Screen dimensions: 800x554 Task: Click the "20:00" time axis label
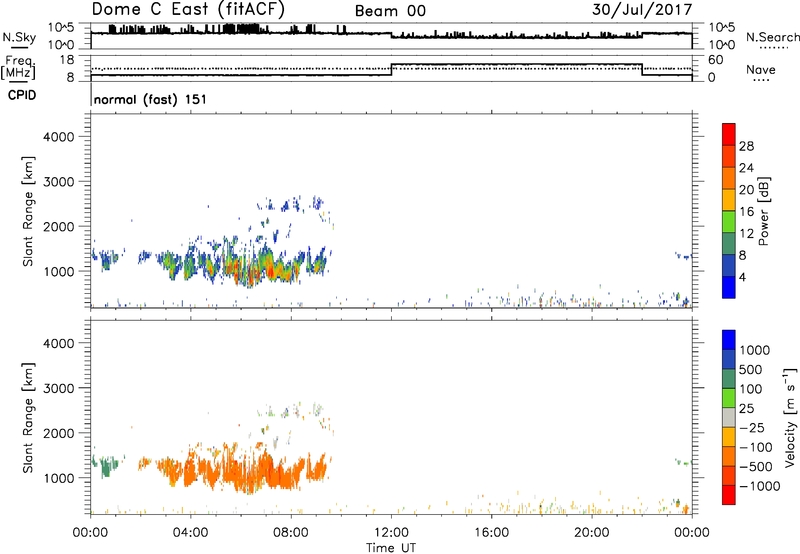pyautogui.click(x=591, y=532)
